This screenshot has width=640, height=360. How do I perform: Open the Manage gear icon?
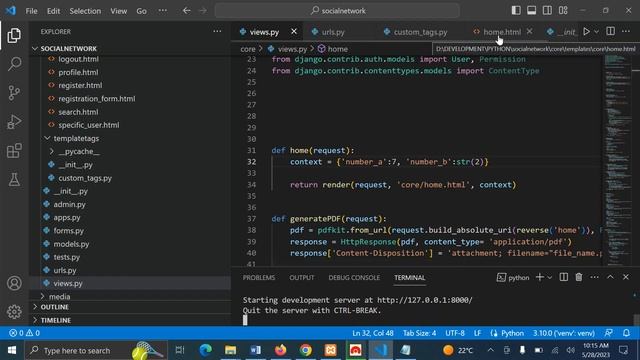tap(14, 312)
